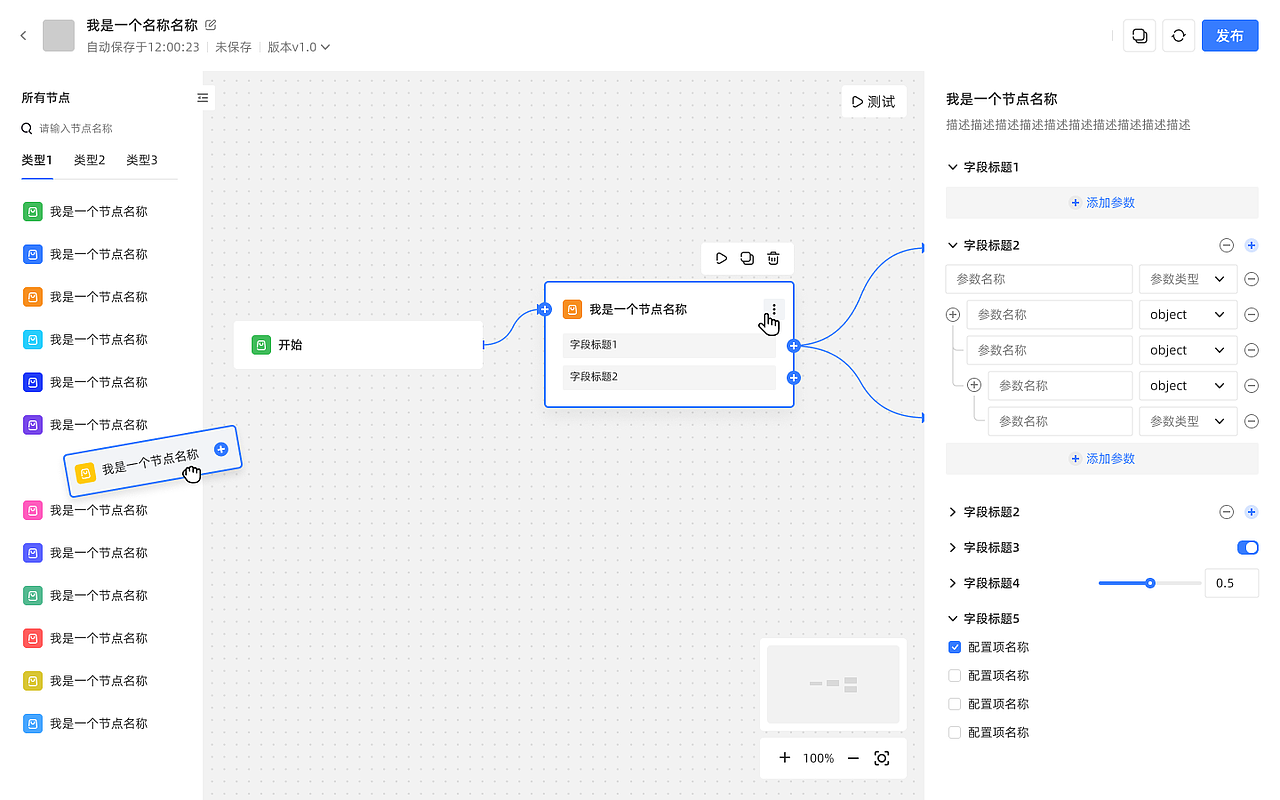Click the refresh sync icon in header
Screen dimensions: 1280x800
pyautogui.click(x=1179, y=35)
